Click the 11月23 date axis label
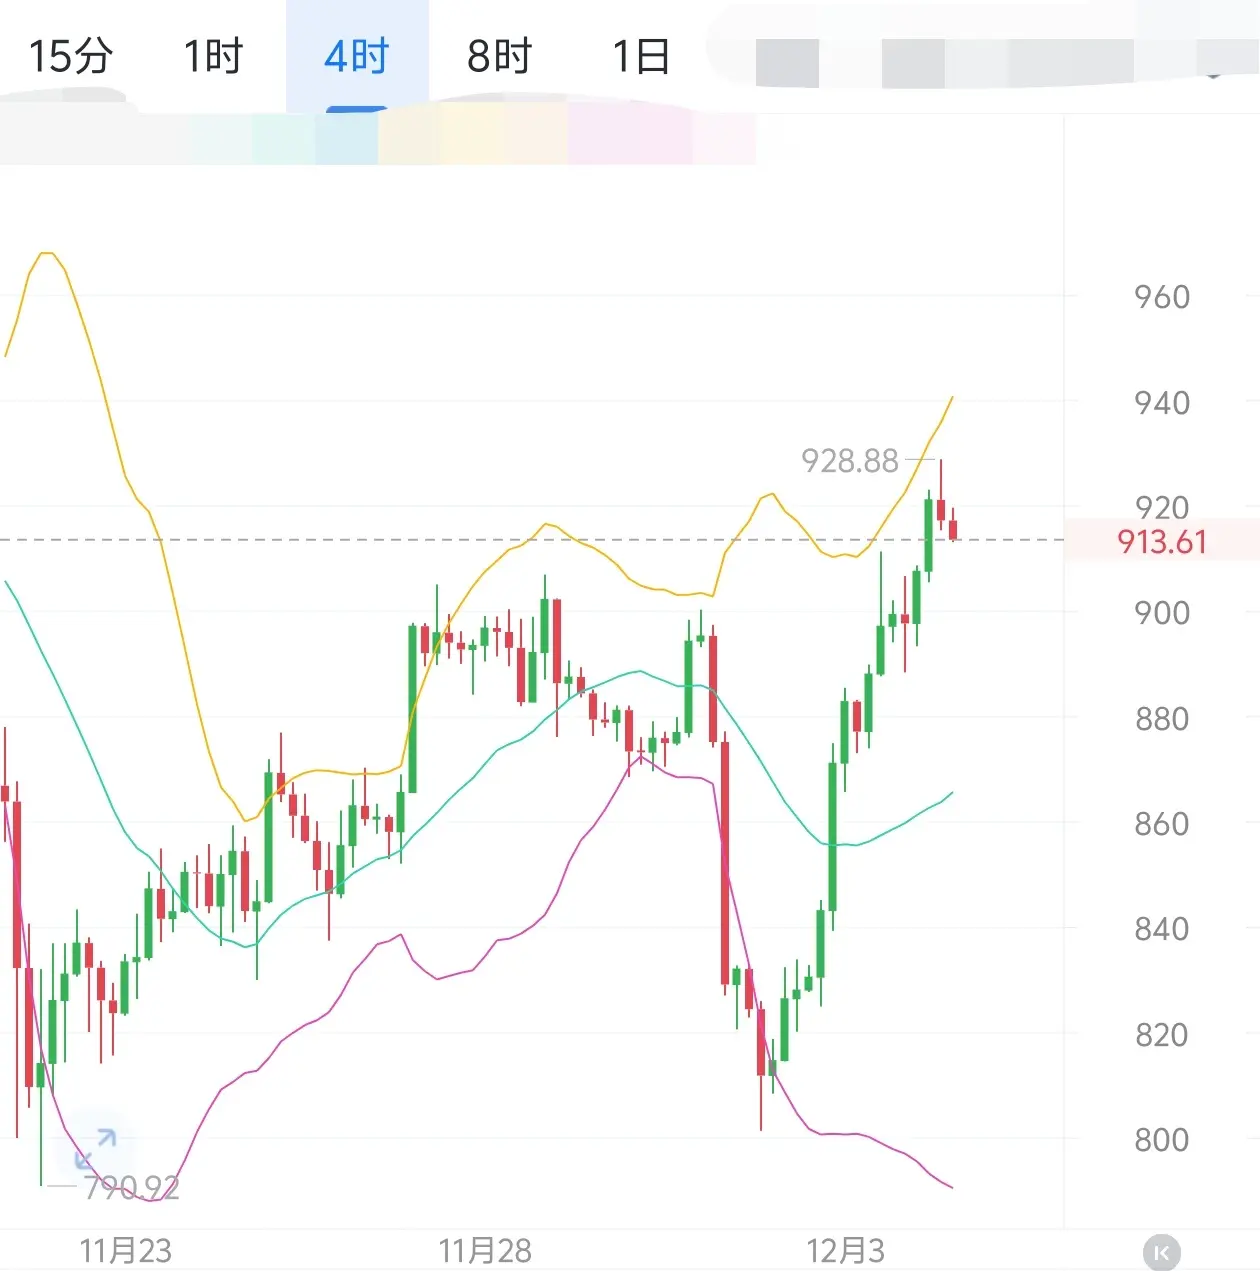 point(126,1251)
